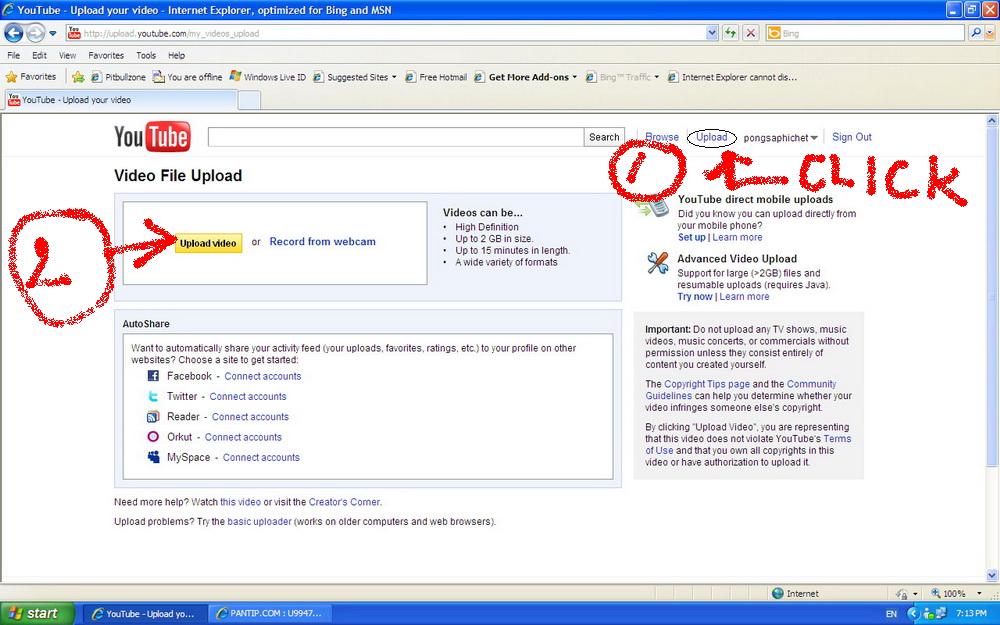The width and height of the screenshot is (1000, 625).
Task: Click the Advanced Video Upload tools icon
Action: [657, 263]
